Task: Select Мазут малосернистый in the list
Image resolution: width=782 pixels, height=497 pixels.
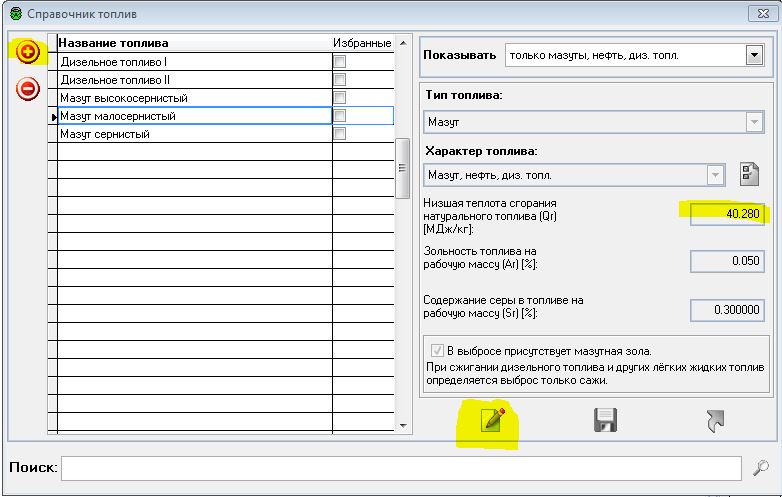Action: (190, 116)
